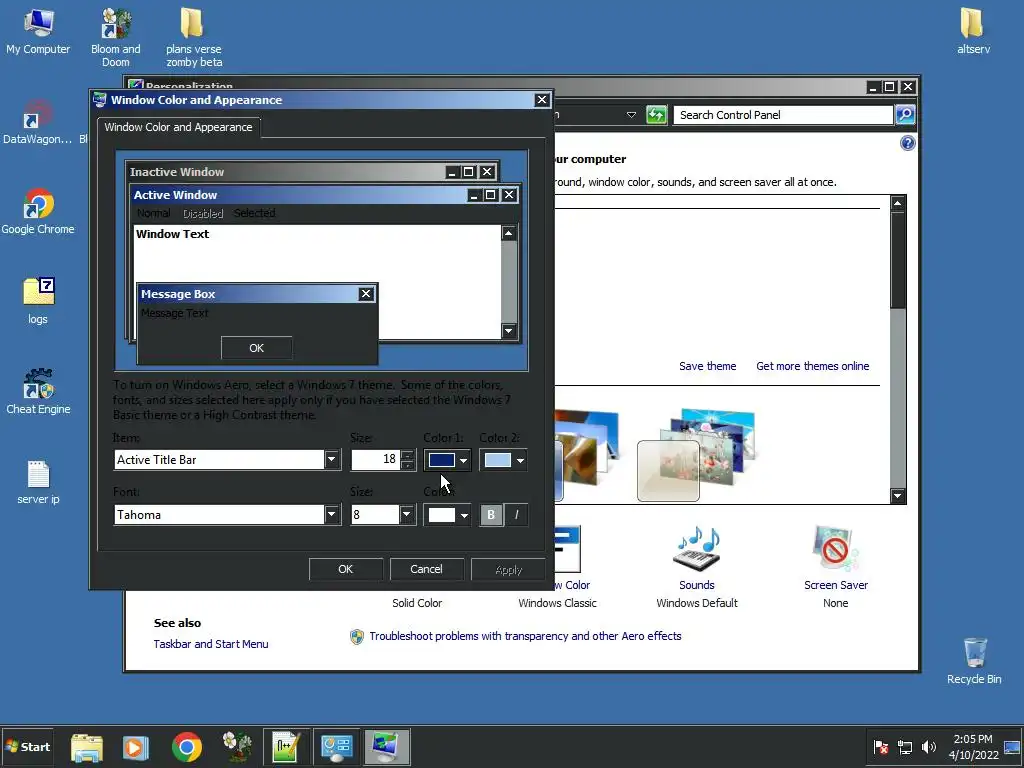Click green refresh arrows in address bar
The height and width of the screenshot is (768, 1024).
pyautogui.click(x=656, y=115)
